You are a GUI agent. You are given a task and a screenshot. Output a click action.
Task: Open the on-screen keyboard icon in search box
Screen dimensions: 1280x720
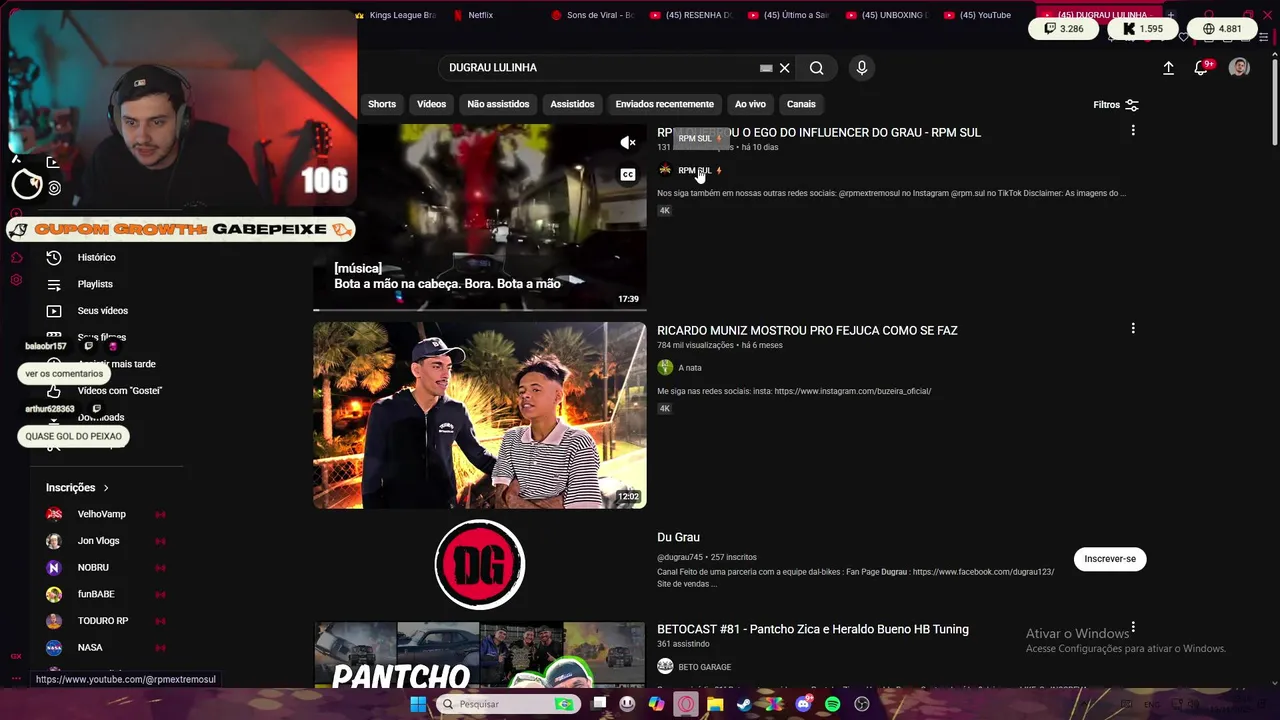click(x=766, y=68)
